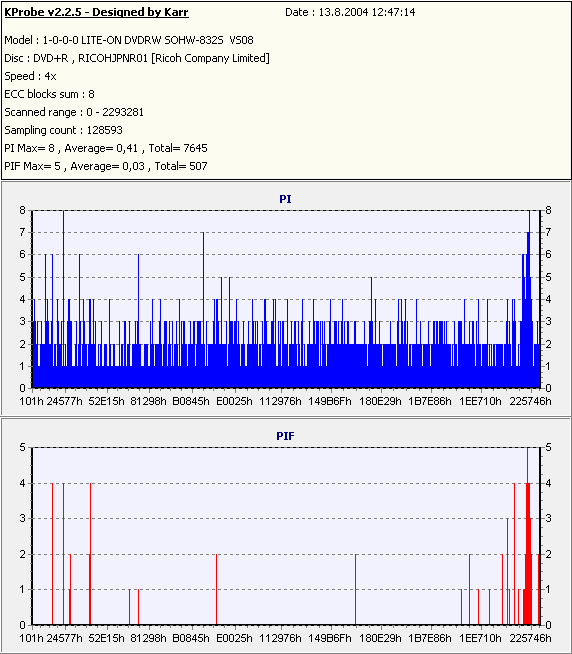Click the Scanned range value line

(x=74, y=112)
